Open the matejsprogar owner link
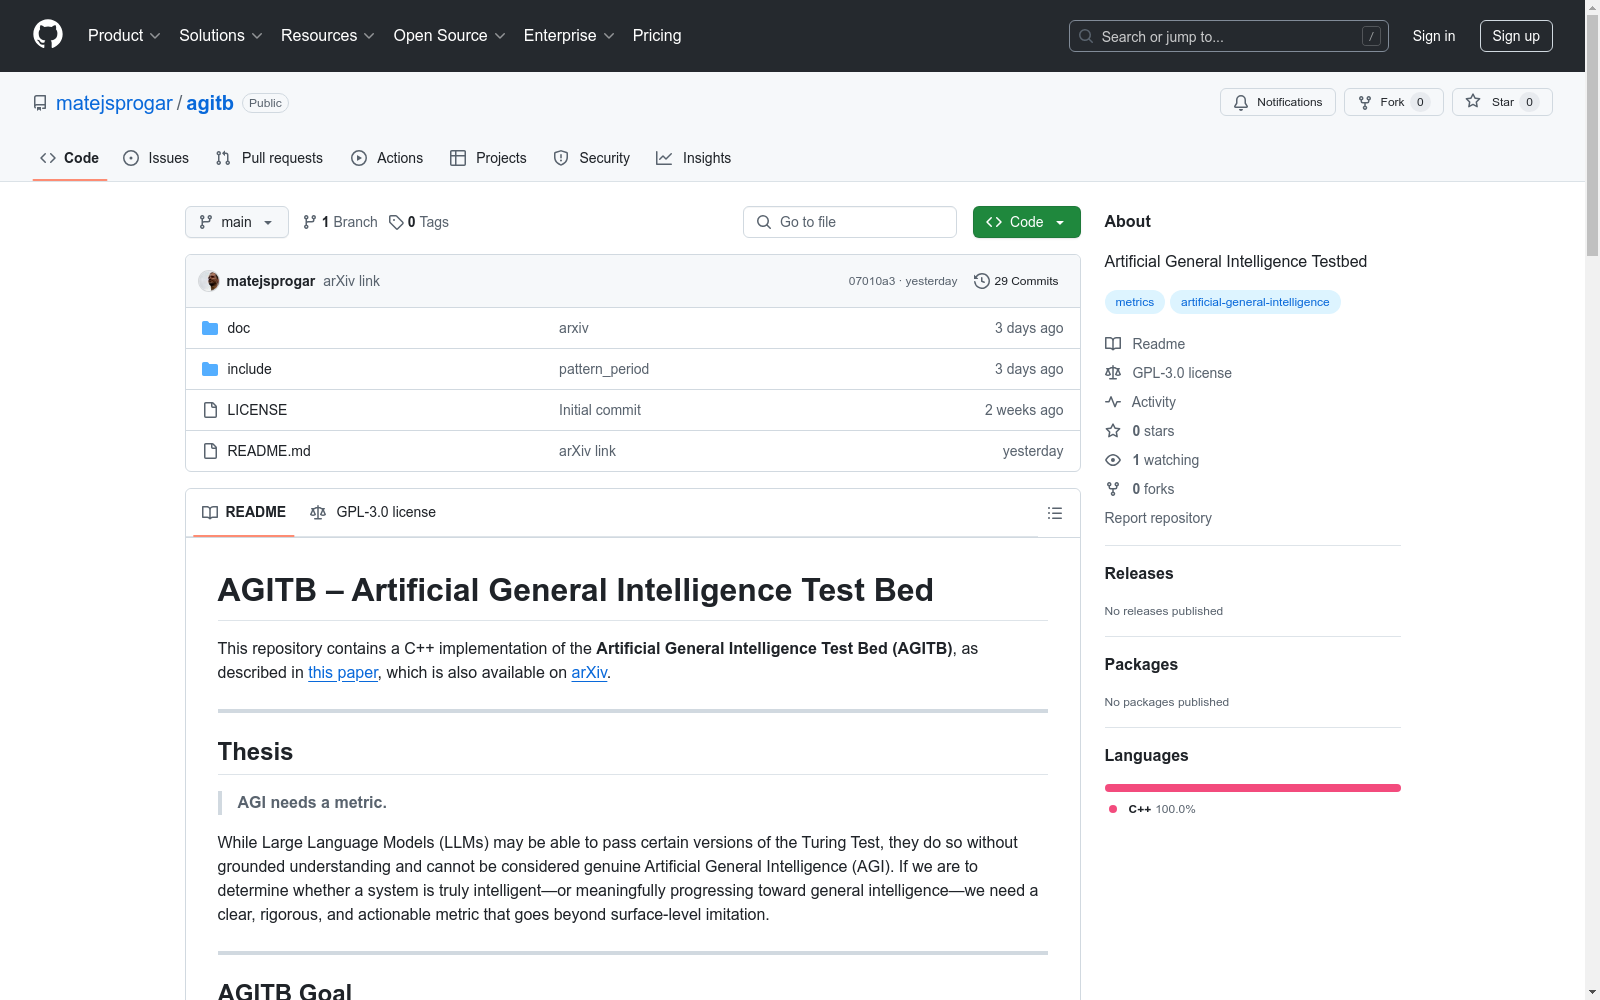 114,103
